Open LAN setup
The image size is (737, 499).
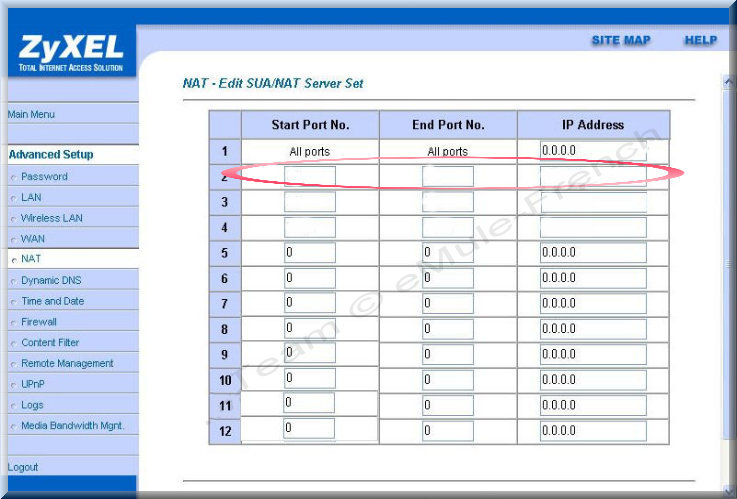(31, 197)
